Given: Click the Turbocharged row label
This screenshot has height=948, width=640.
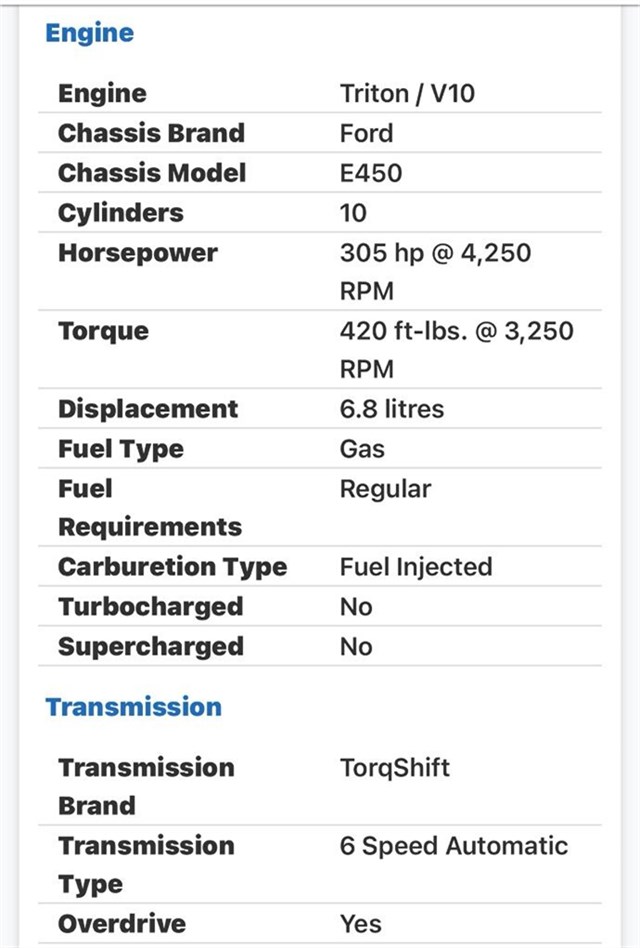Looking at the screenshot, I should click(x=150, y=607).
